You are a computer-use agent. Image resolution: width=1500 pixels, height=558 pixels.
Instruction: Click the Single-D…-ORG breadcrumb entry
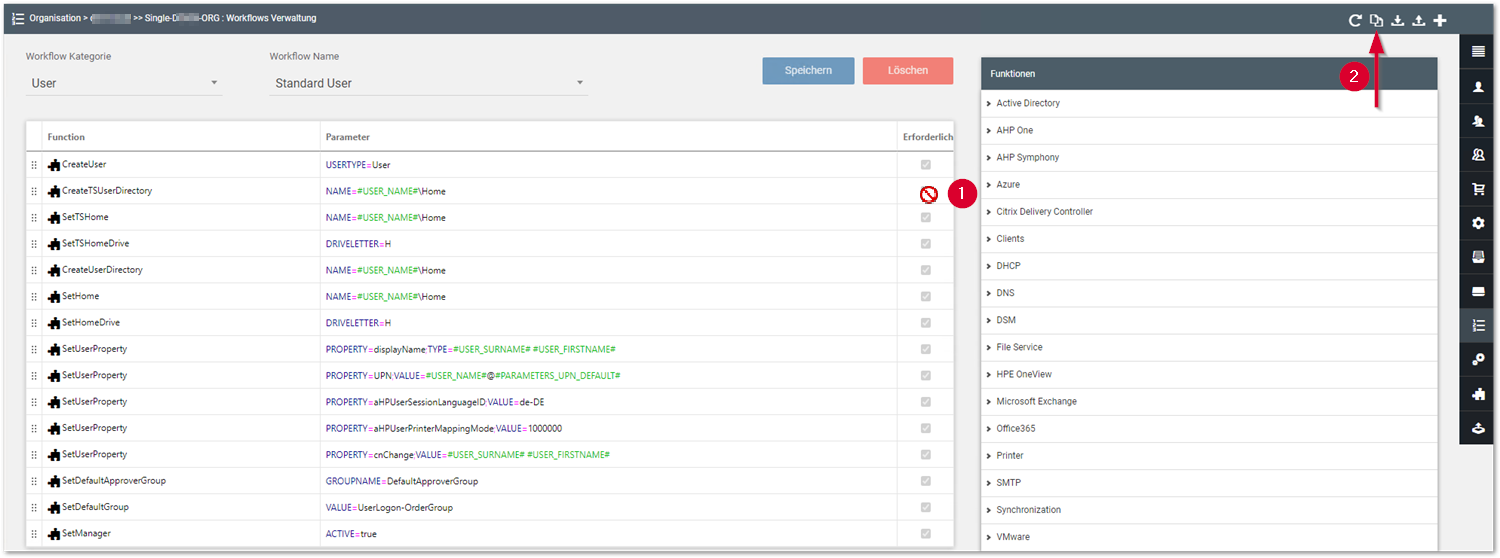click(182, 19)
